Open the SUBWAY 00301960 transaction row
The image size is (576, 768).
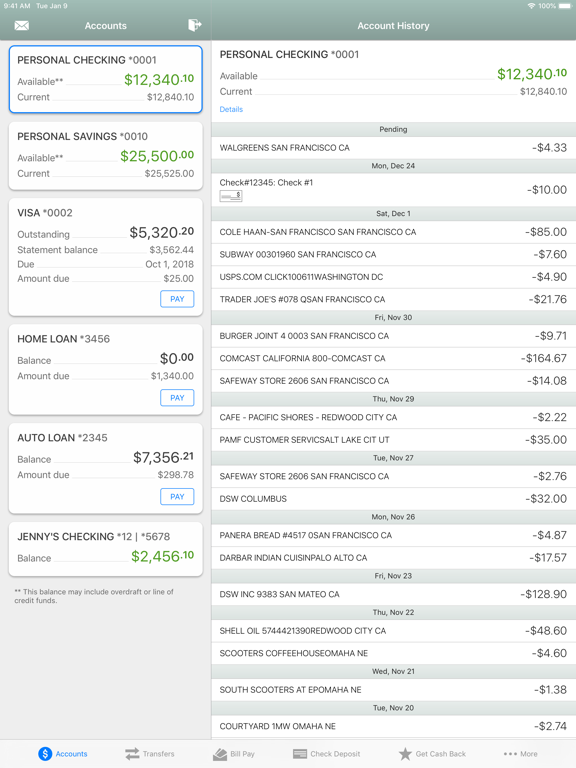coord(394,254)
